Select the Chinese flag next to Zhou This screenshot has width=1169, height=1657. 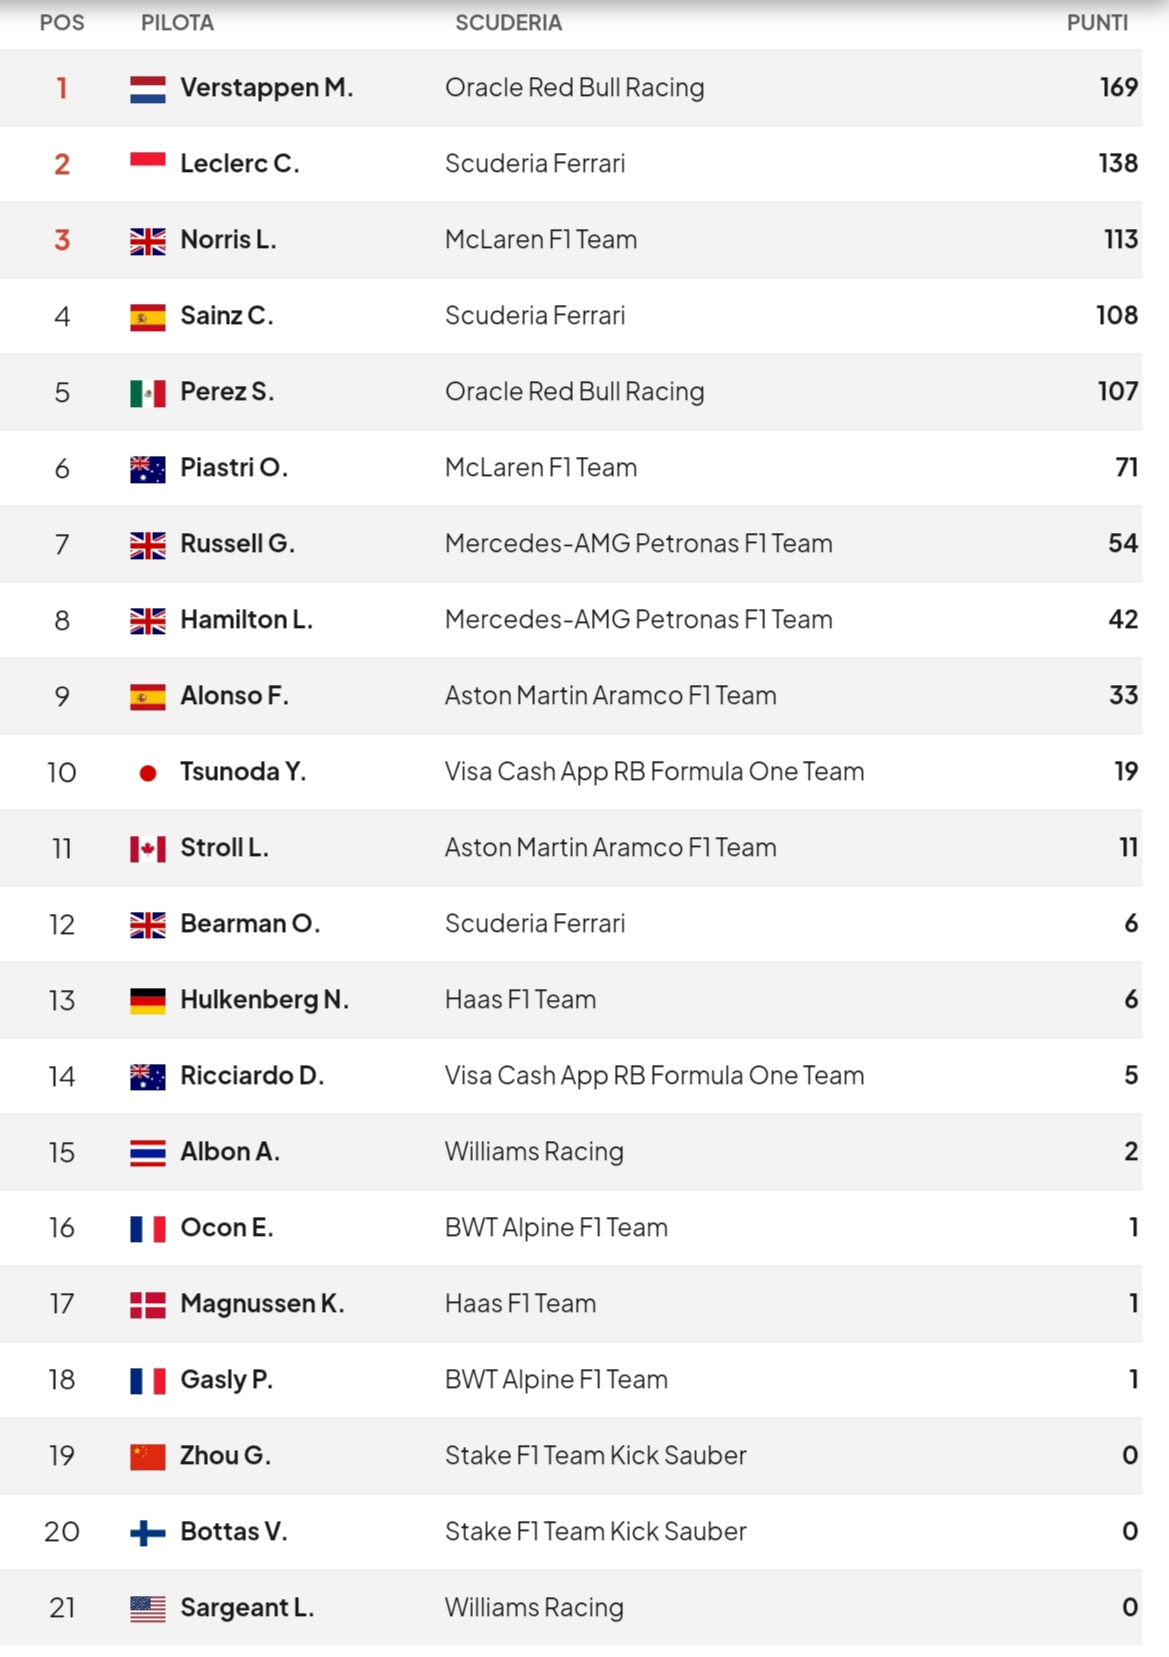[x=148, y=1457]
